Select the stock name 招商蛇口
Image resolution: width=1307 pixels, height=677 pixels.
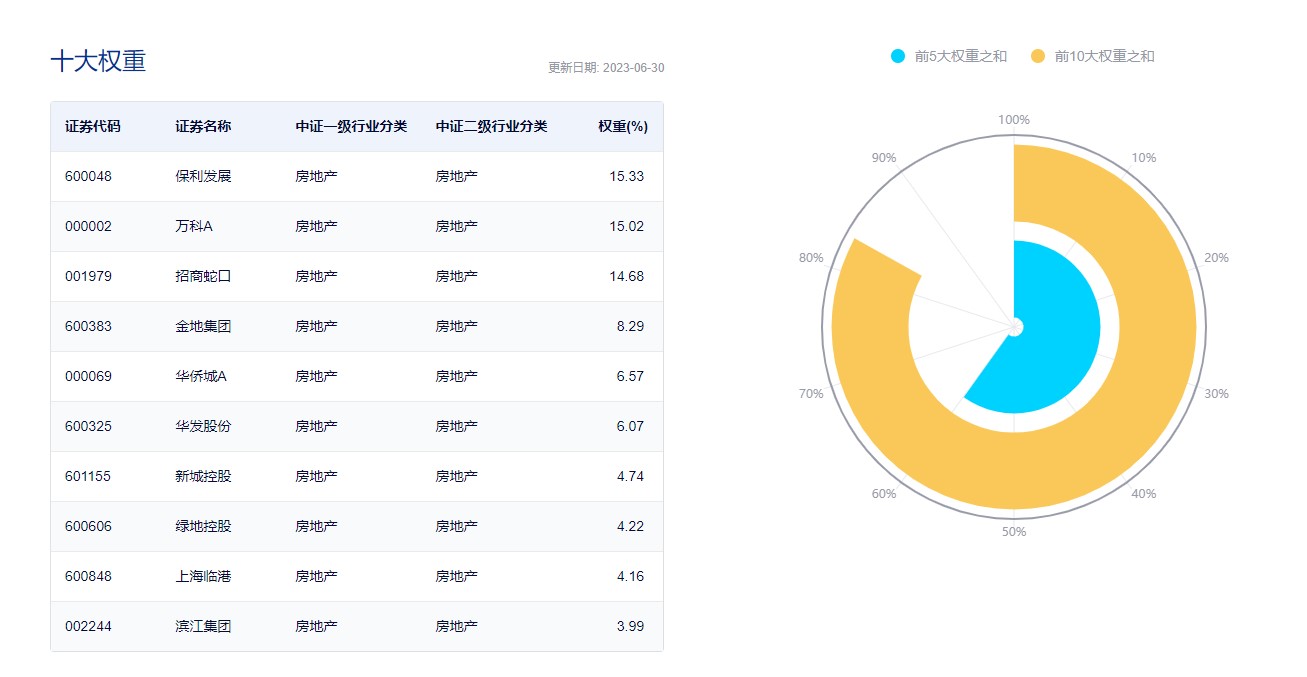tap(203, 276)
